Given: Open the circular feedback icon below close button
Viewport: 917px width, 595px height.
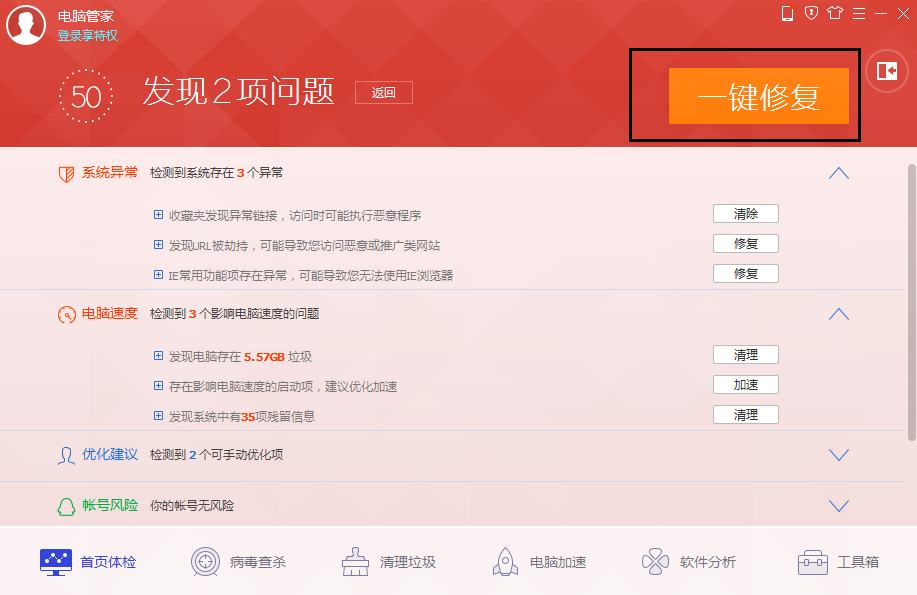Looking at the screenshot, I should [x=886, y=71].
